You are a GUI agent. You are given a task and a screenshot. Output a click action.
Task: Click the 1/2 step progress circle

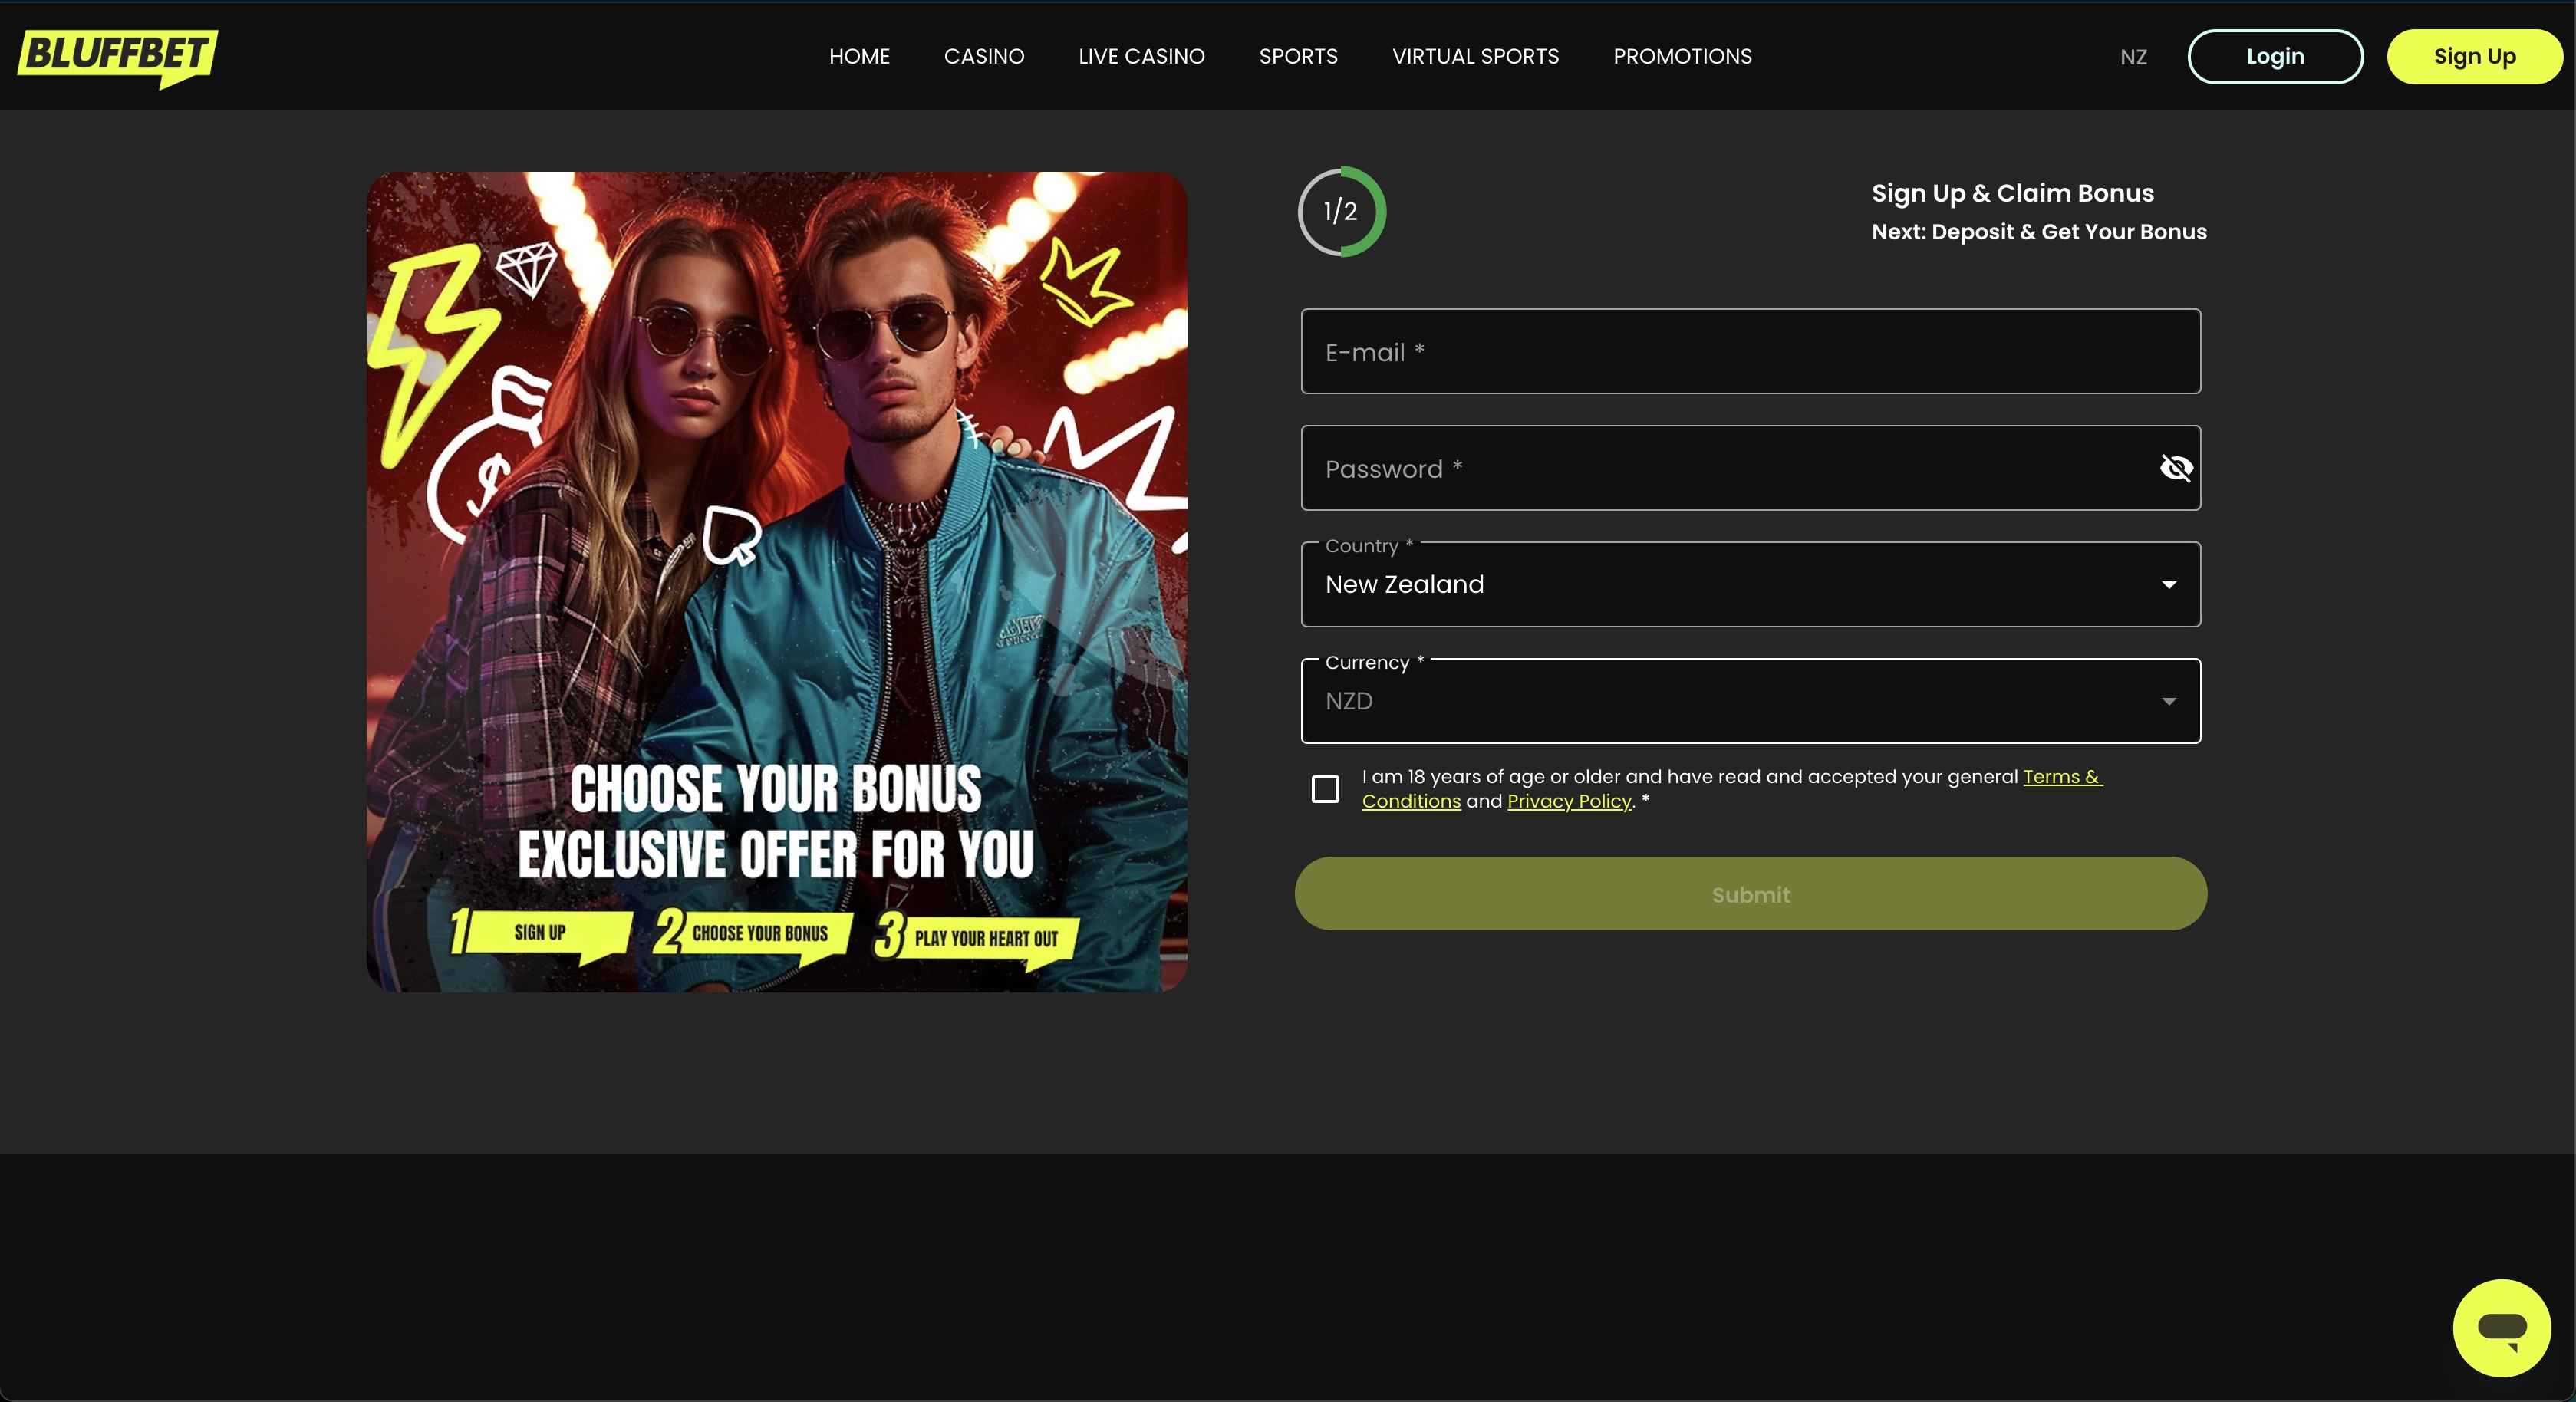(x=1341, y=211)
